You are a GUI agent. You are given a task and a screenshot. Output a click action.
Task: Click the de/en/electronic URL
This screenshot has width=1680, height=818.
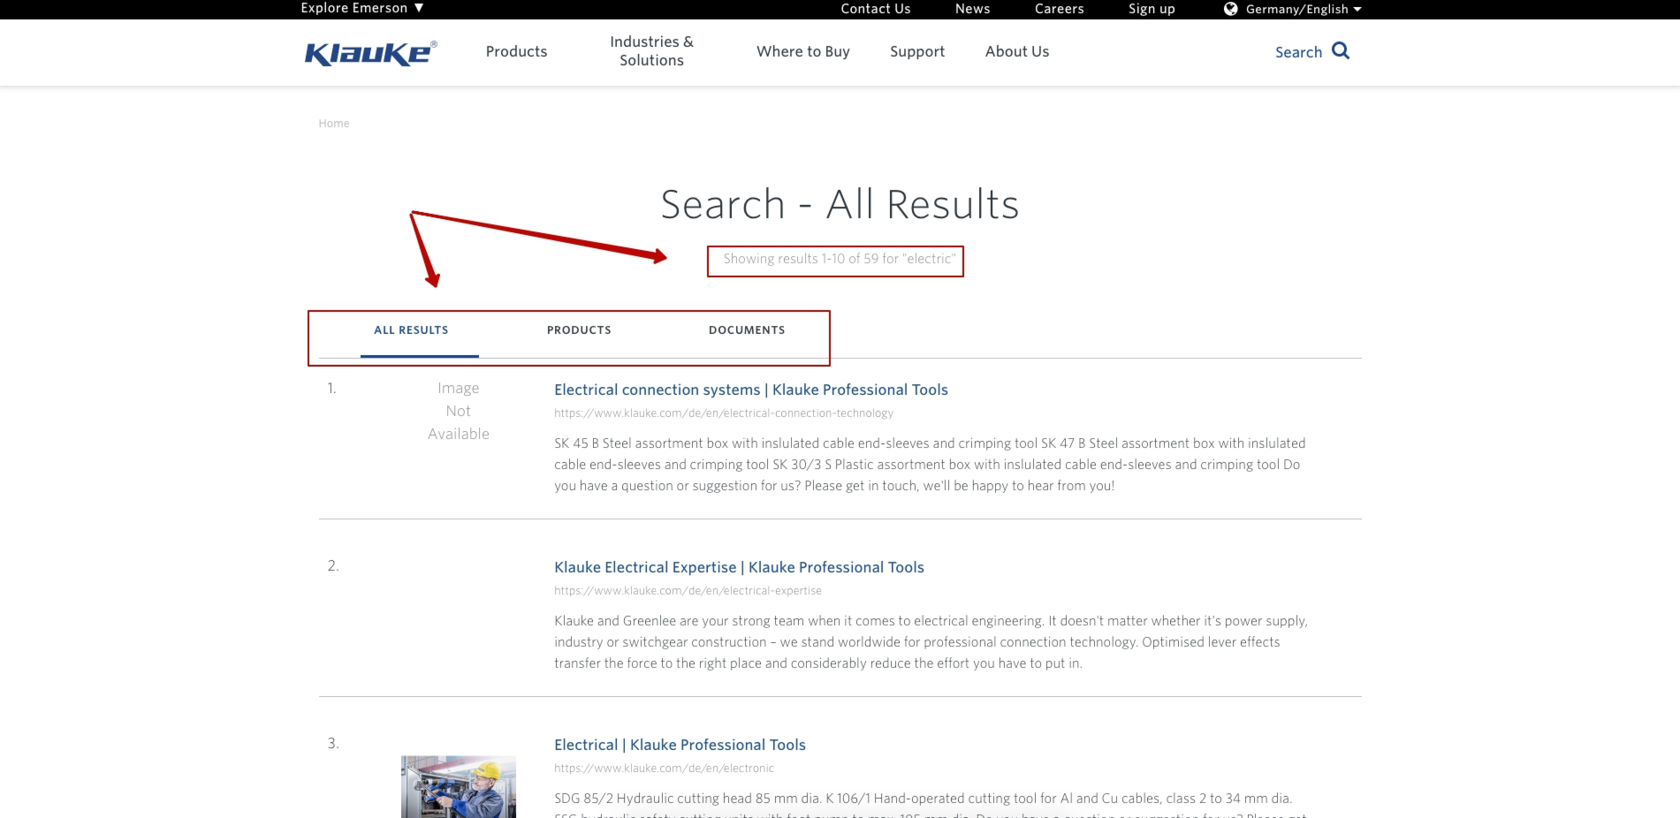pyautogui.click(x=664, y=768)
